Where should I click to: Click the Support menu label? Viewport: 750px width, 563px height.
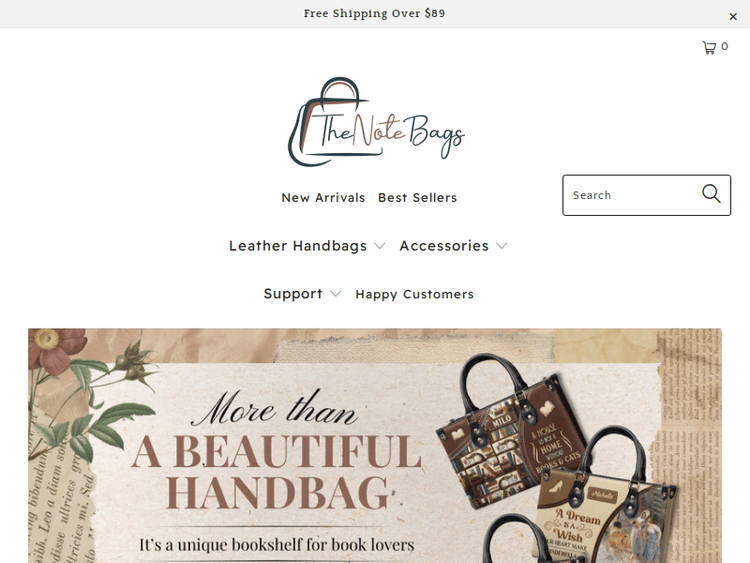[x=293, y=294]
